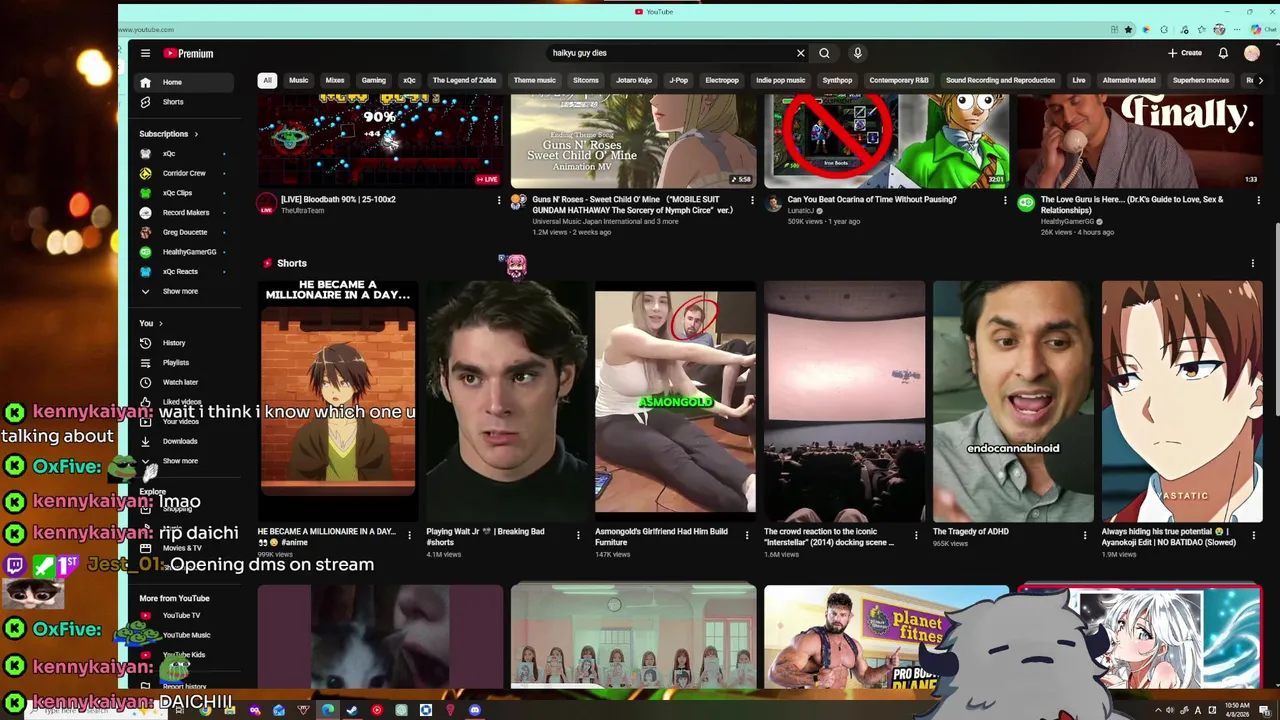Open The Love Guru video options menu
Image resolution: width=1280 pixels, height=720 pixels.
[1258, 200]
